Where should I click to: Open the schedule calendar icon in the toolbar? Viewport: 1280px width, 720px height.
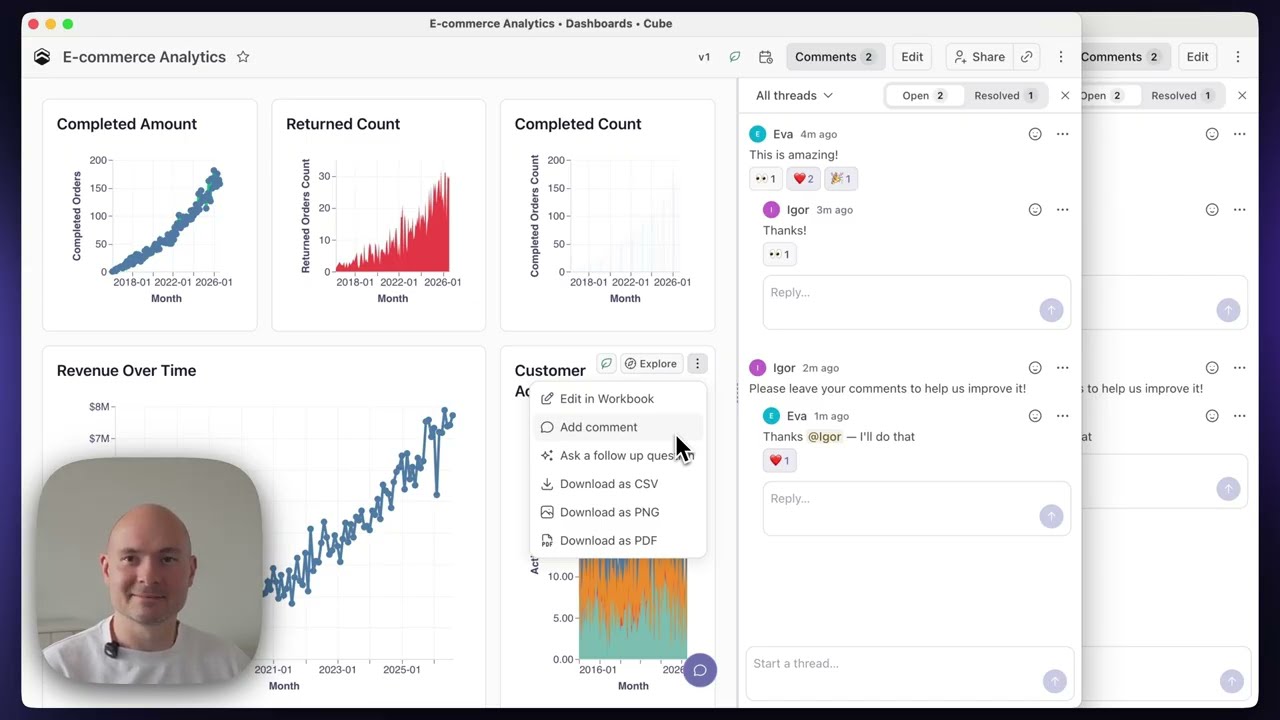coord(765,57)
